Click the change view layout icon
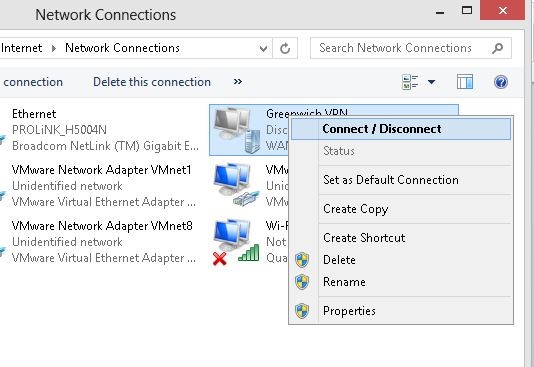 click(x=410, y=82)
